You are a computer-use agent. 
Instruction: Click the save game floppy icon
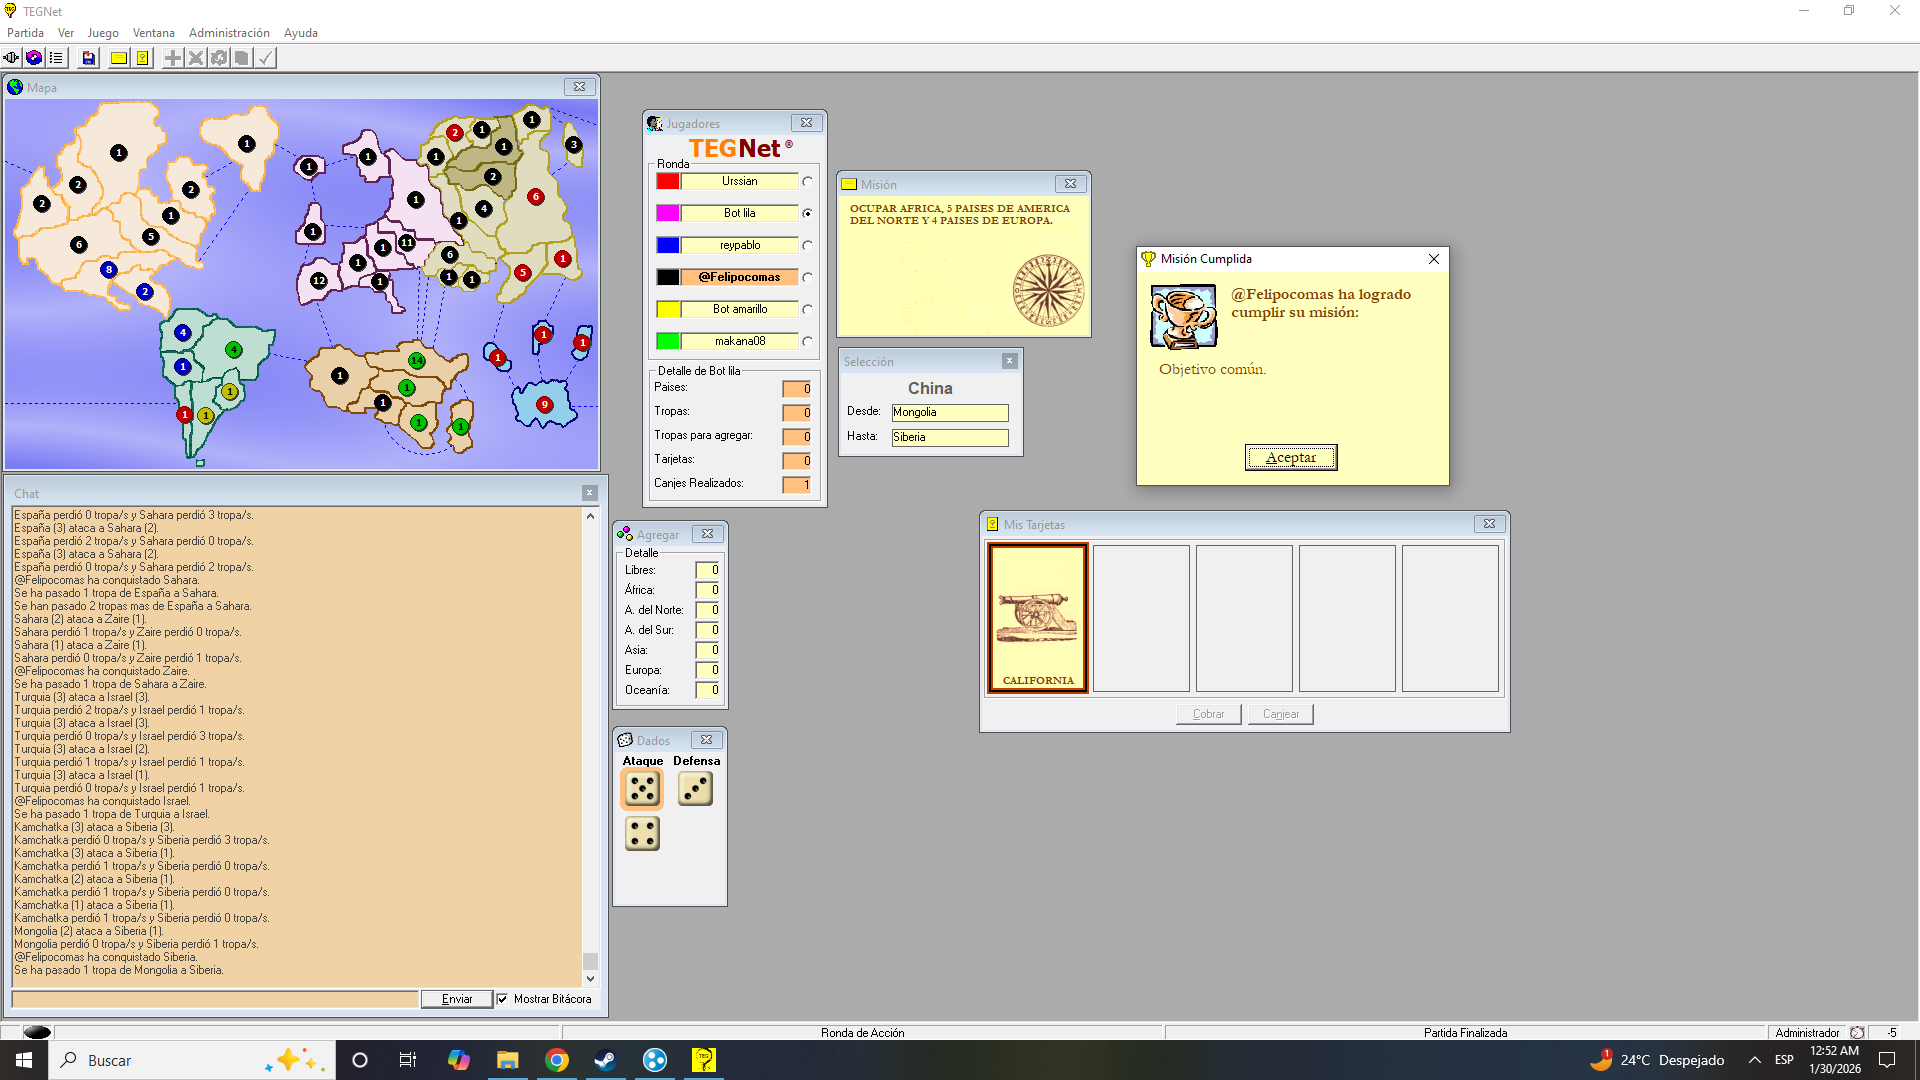point(89,58)
